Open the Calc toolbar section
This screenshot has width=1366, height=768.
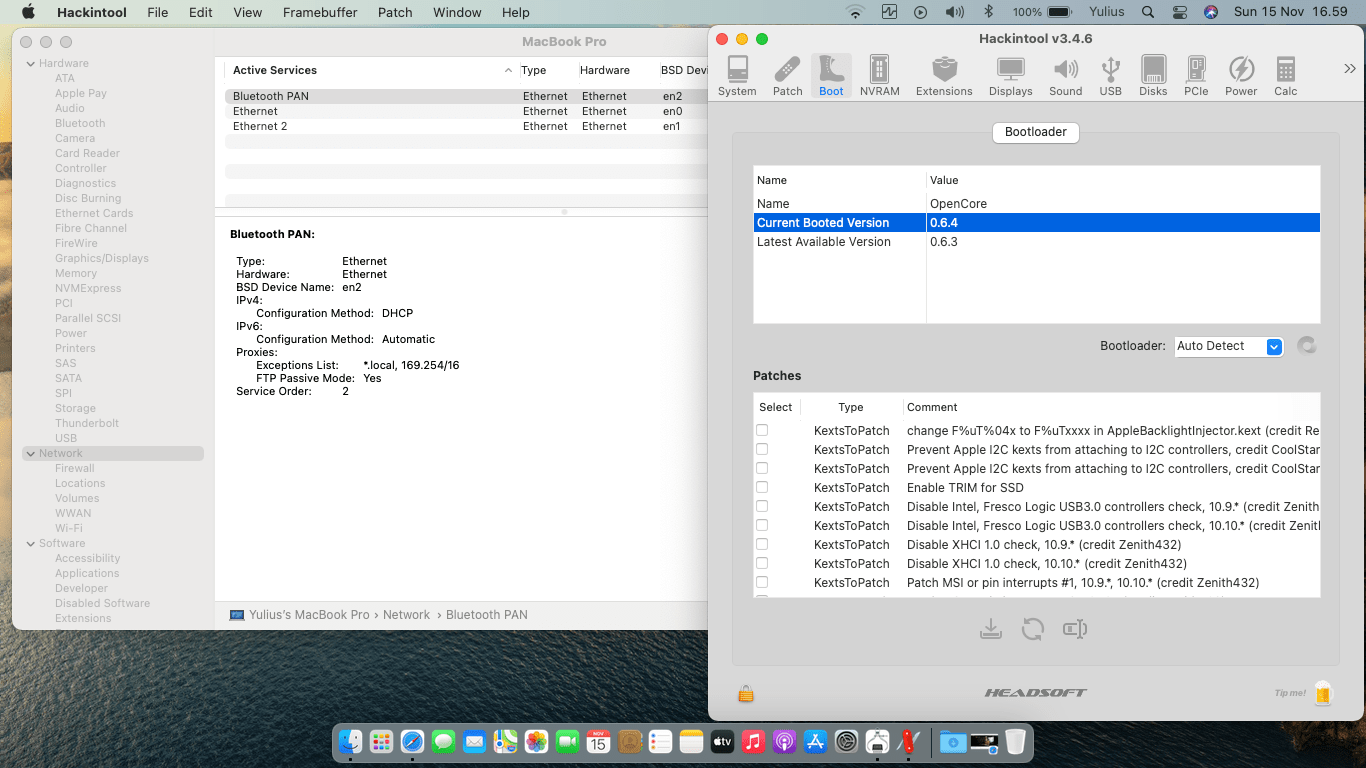coord(1285,76)
